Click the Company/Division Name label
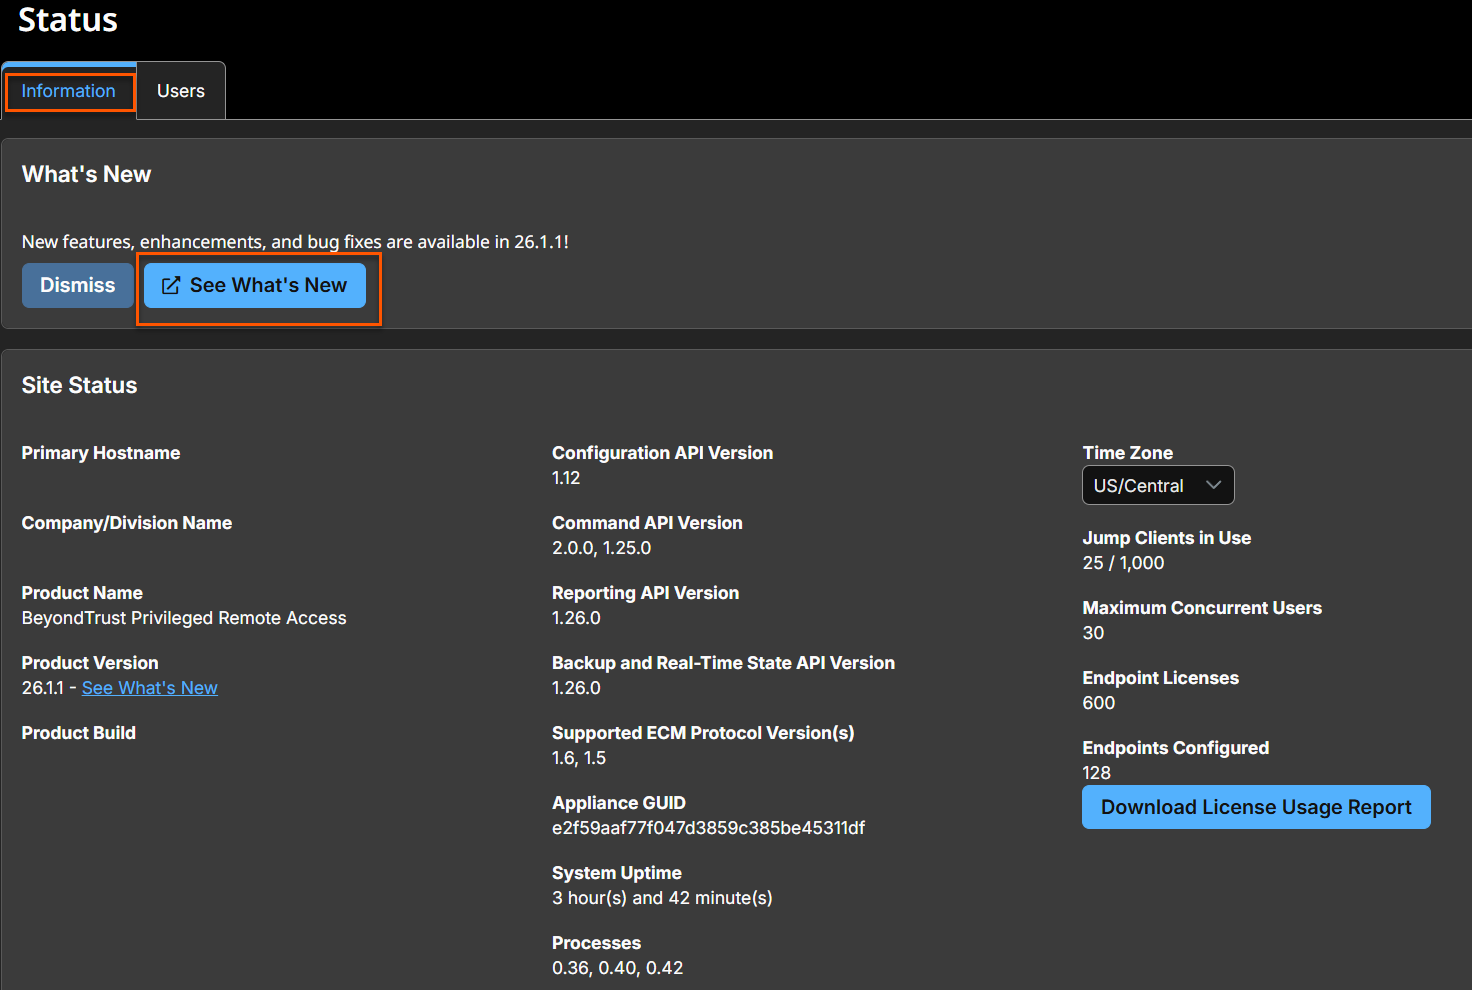1472x990 pixels. [127, 523]
